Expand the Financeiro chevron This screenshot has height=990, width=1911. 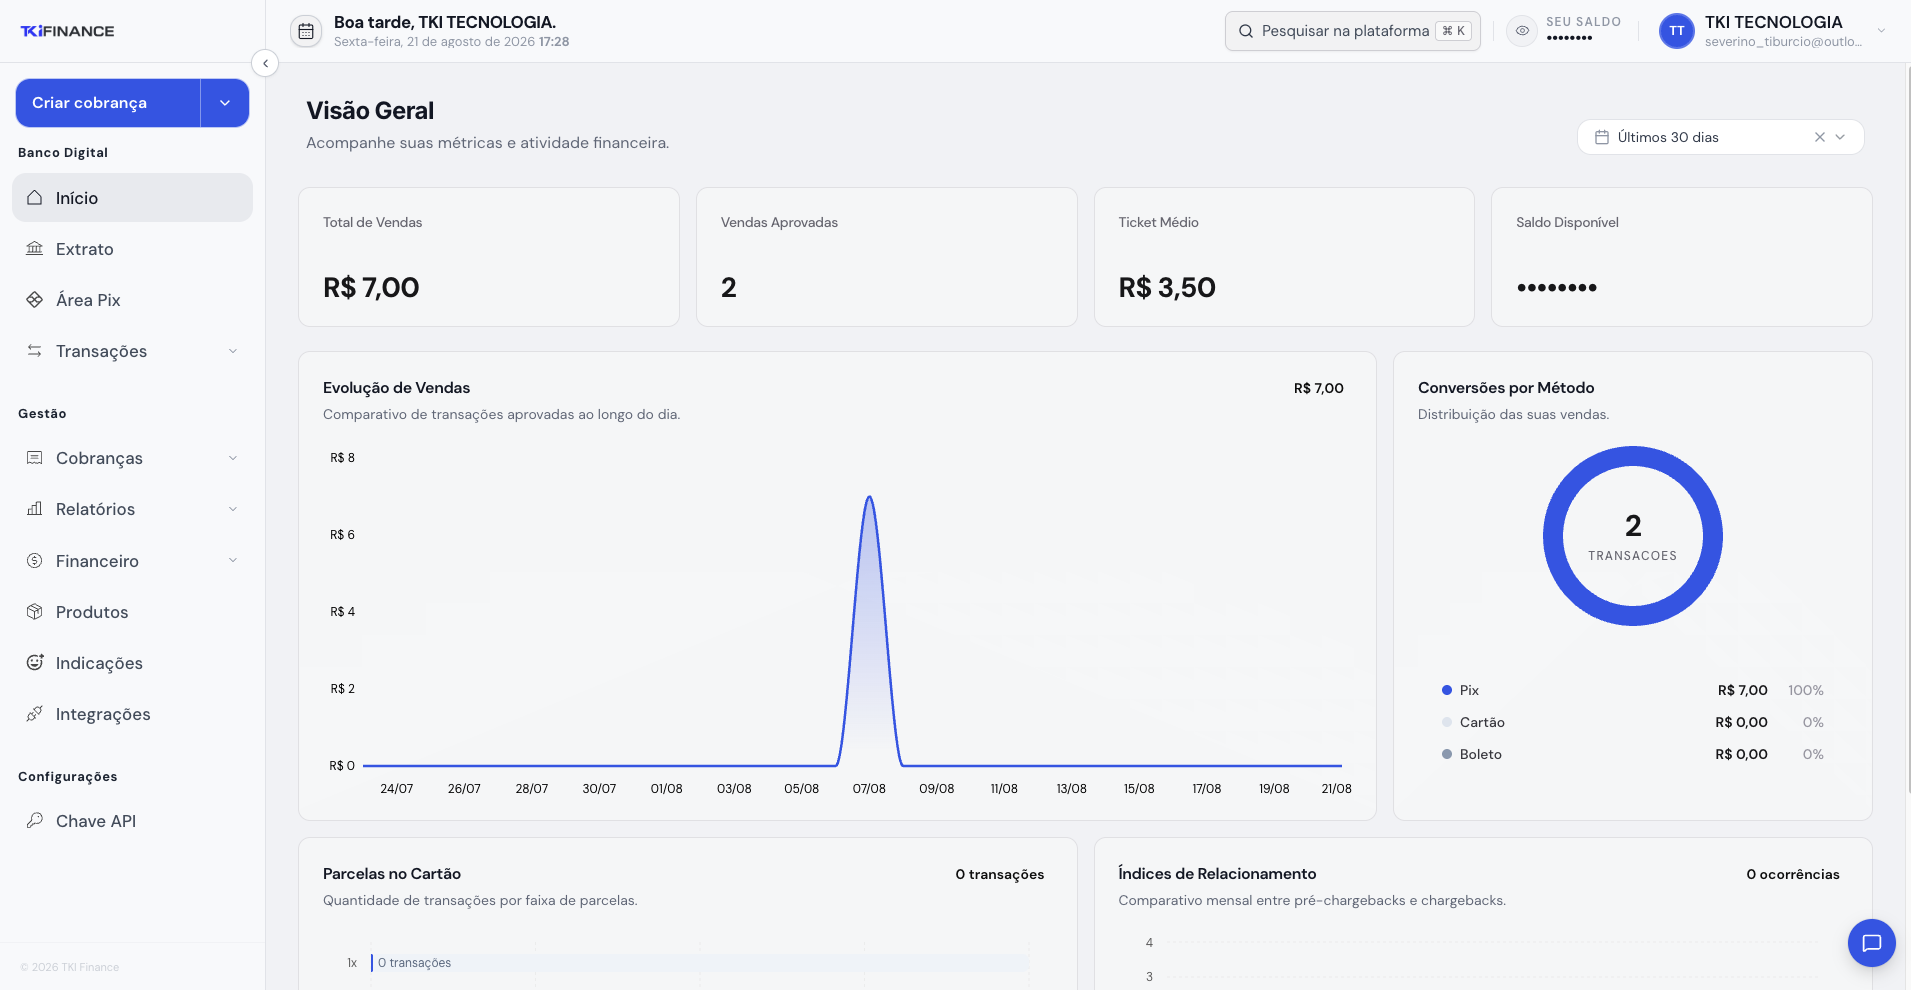pyautogui.click(x=233, y=561)
